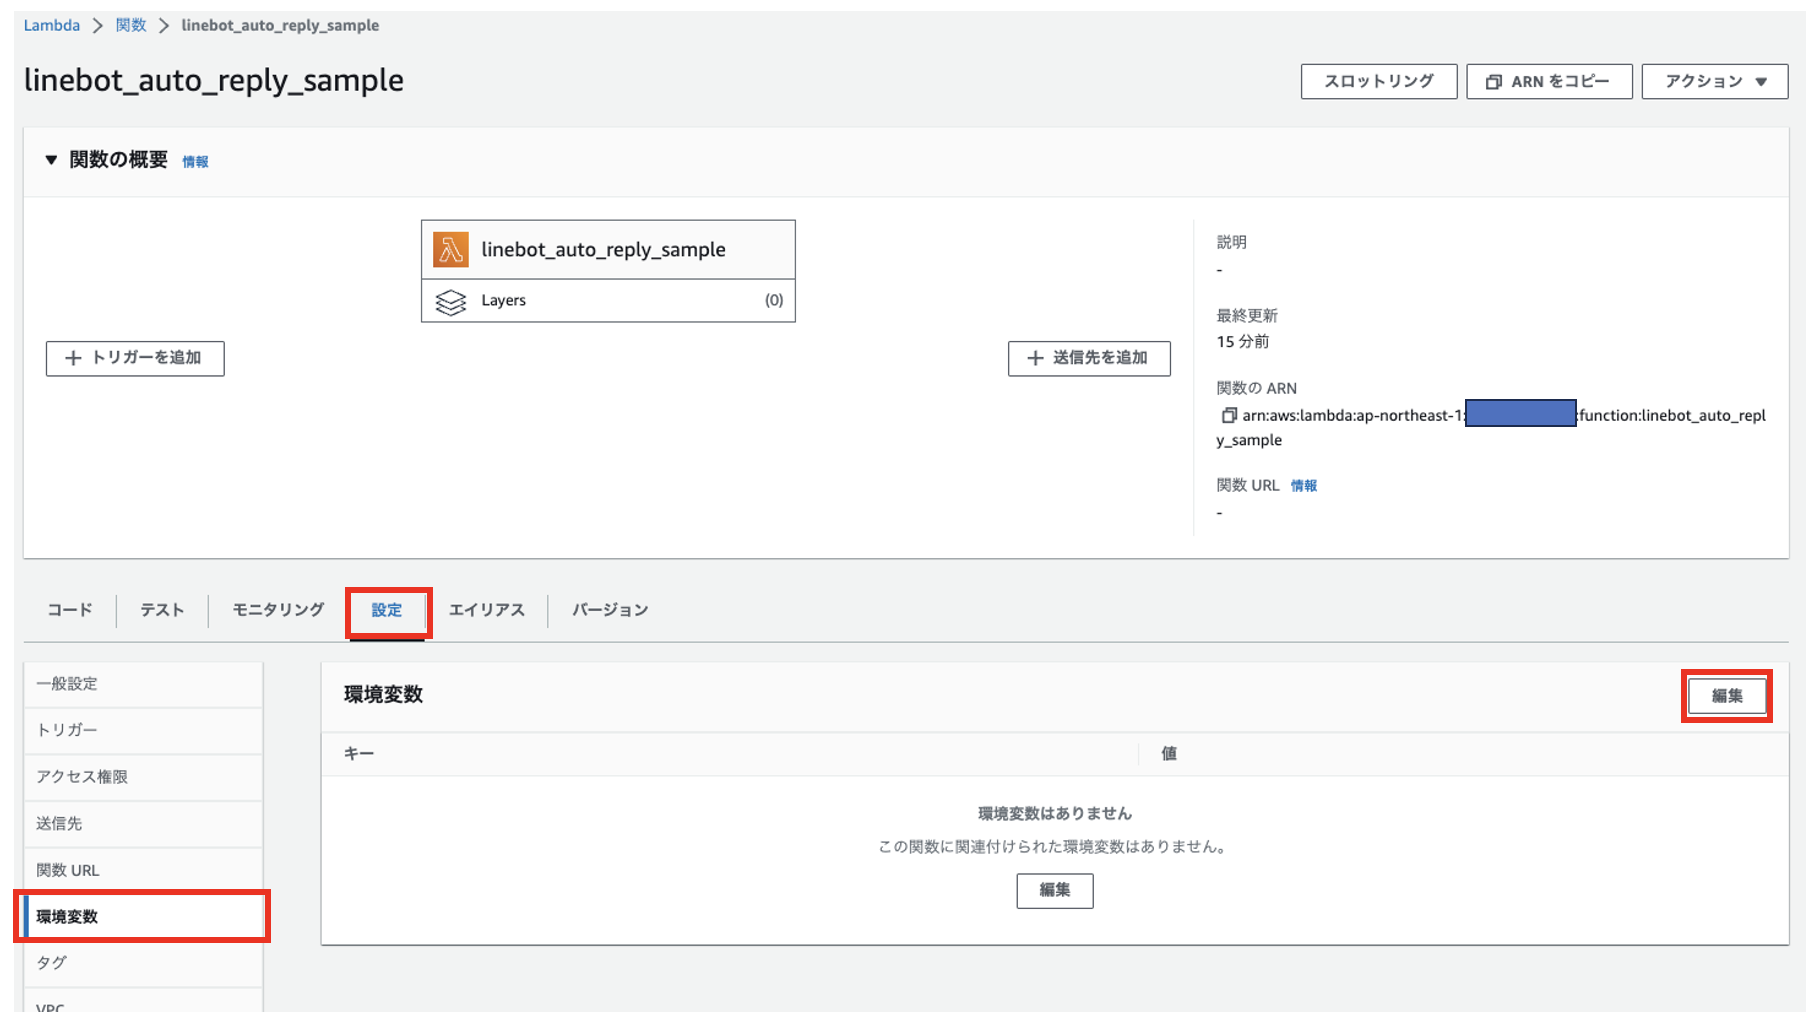Open the 情報 link next to 関数の概要

click(195, 162)
